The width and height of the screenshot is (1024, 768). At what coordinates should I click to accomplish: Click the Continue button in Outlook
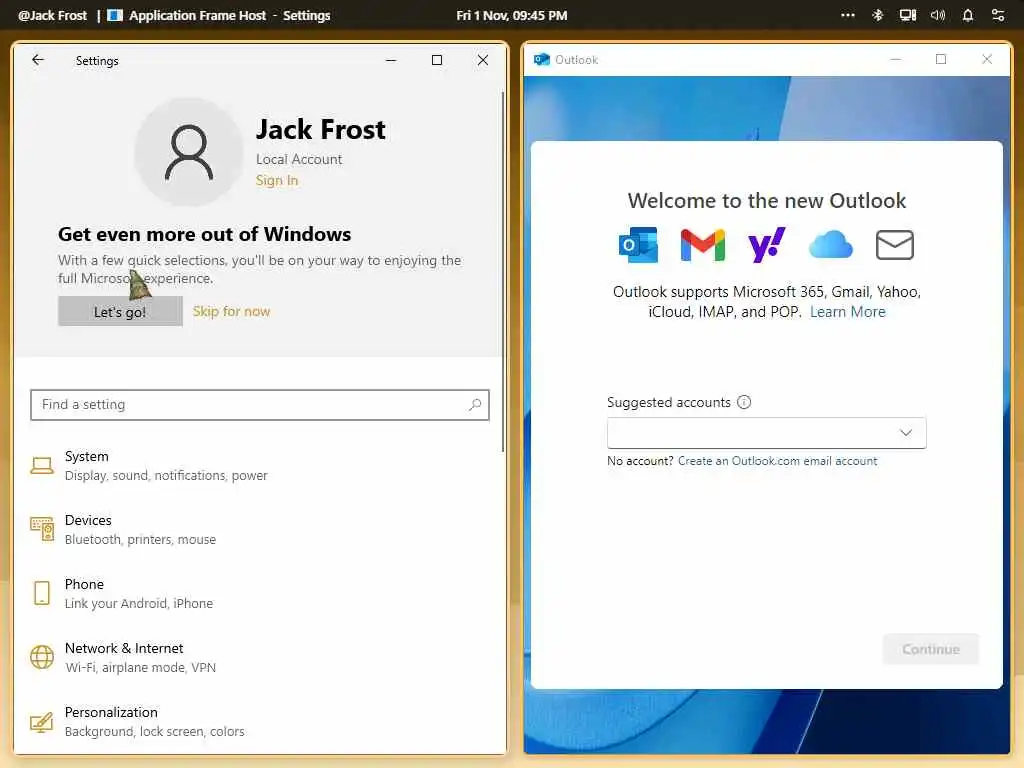coord(931,649)
